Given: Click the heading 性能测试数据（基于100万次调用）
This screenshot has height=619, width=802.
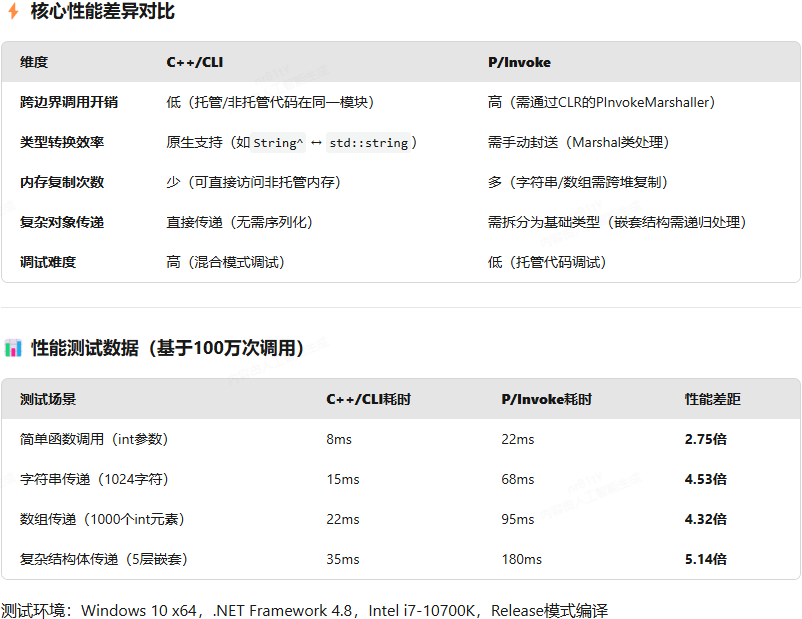Looking at the screenshot, I should tap(167, 348).
